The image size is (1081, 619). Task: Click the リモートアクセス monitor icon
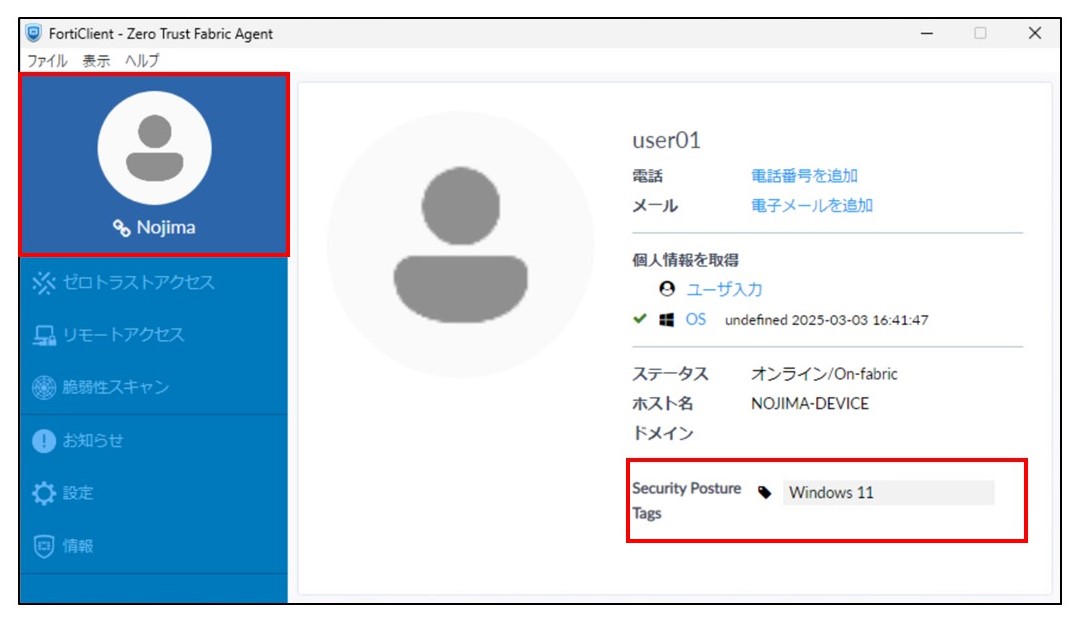click(x=44, y=335)
